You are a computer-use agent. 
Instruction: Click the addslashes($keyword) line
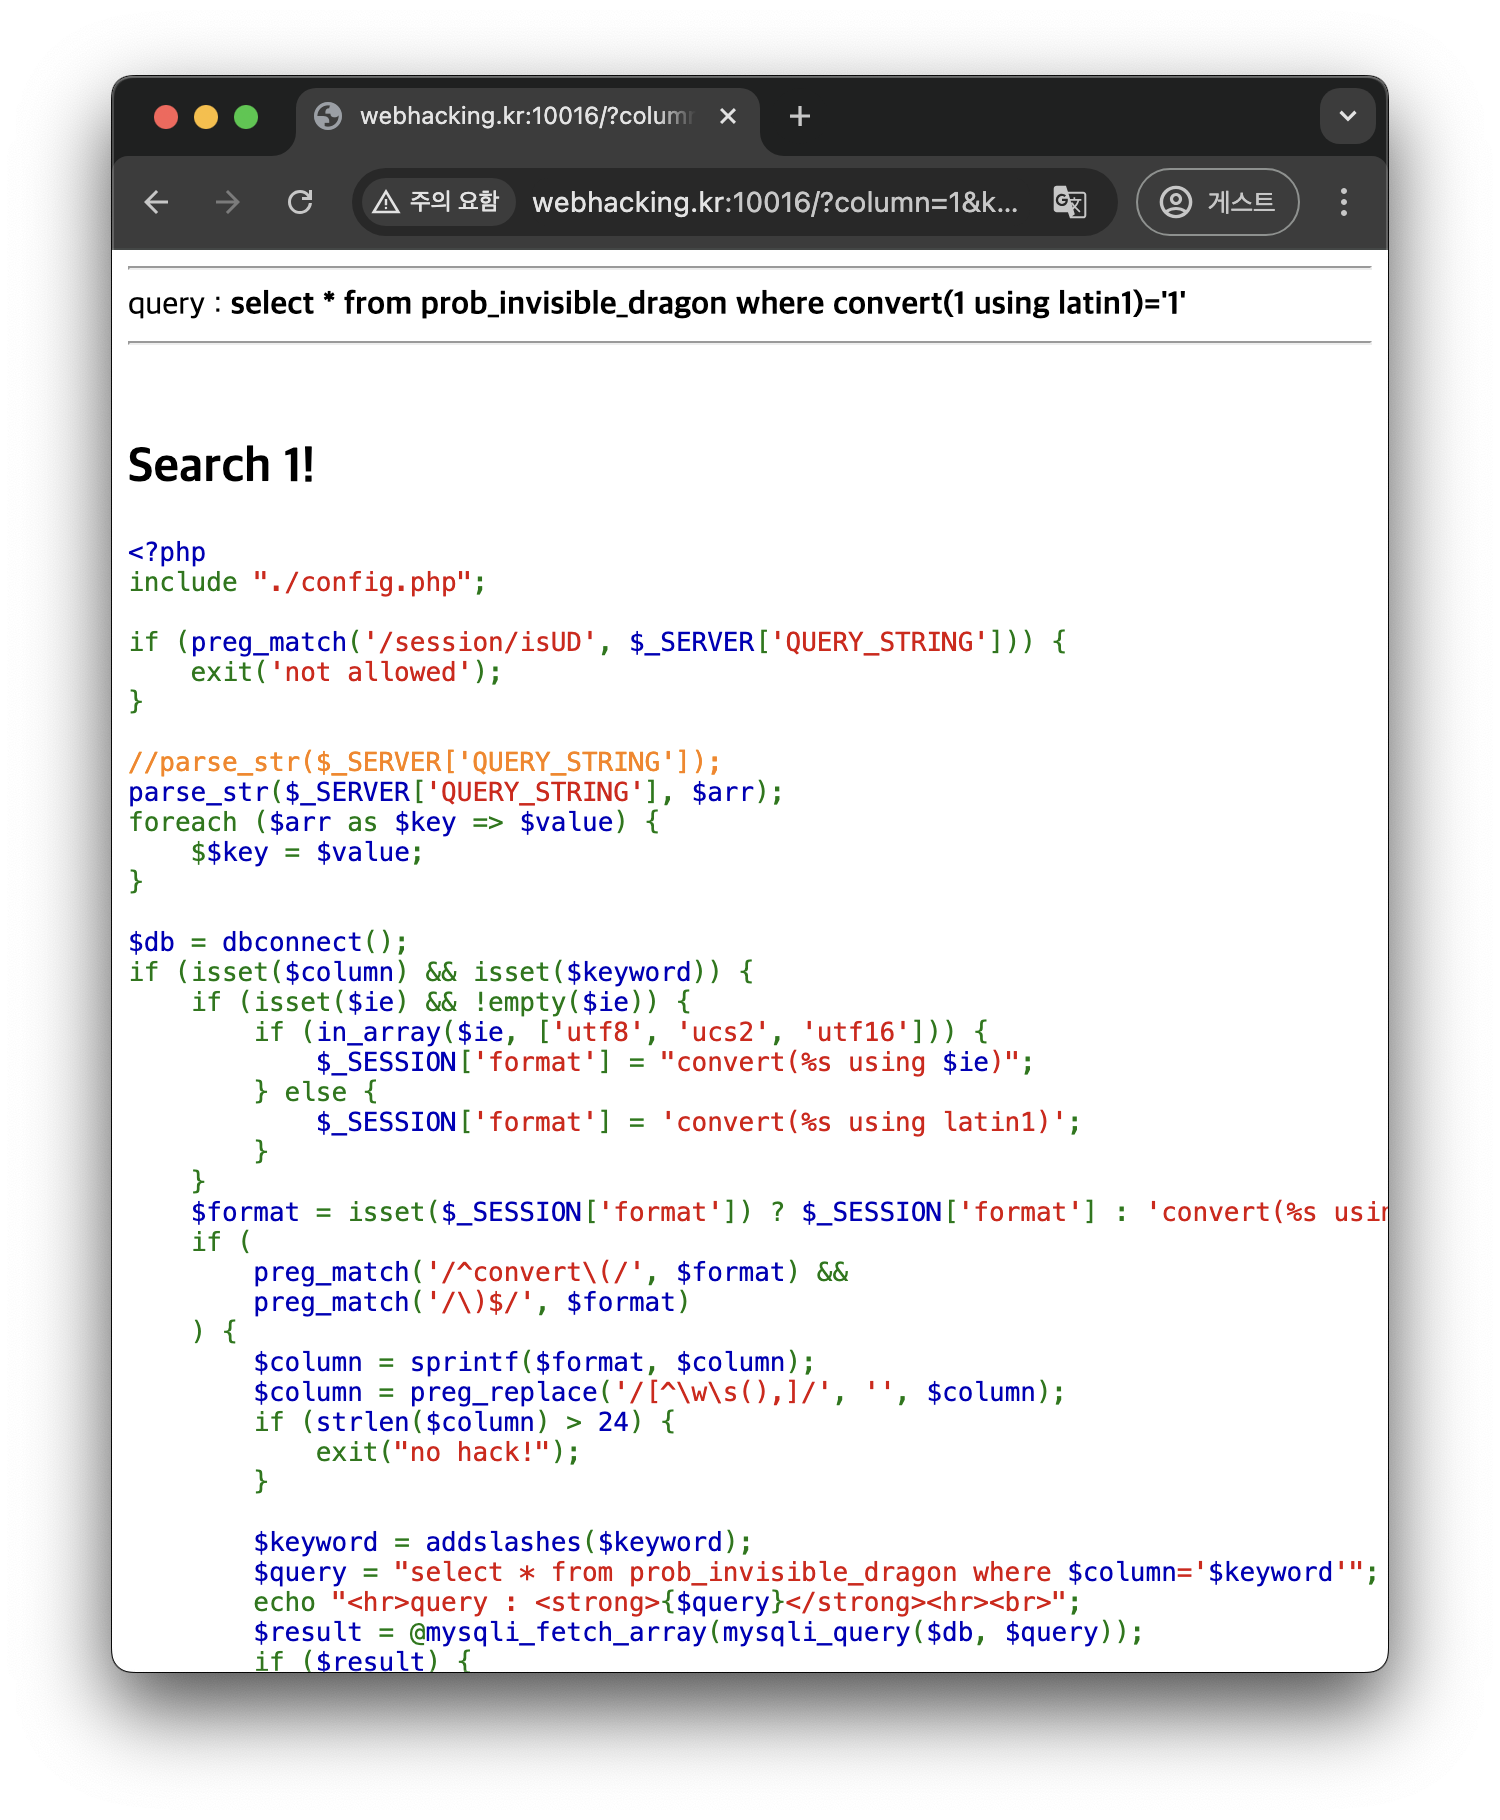pyautogui.click(x=502, y=1542)
